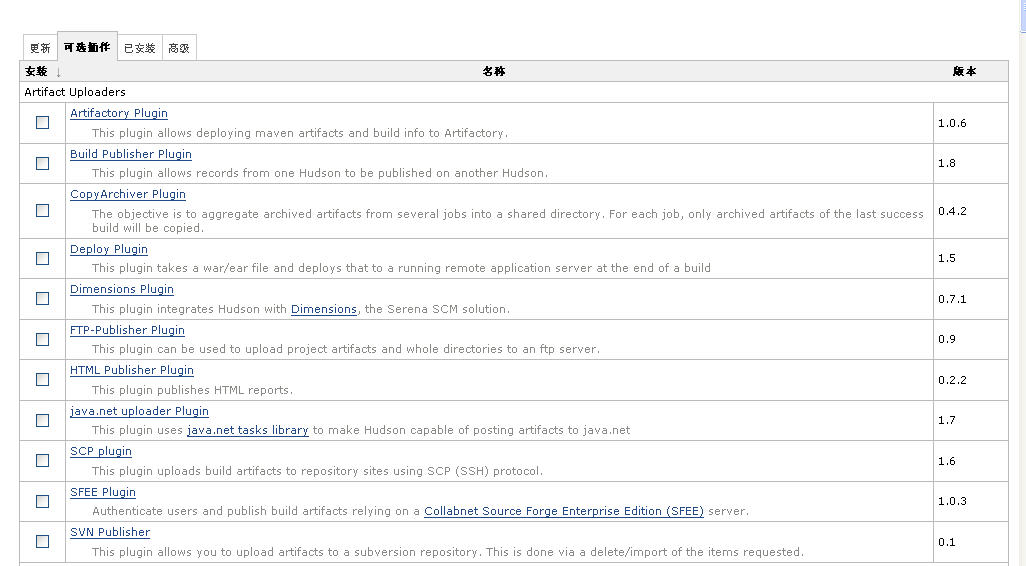Click the 版本 column header
Image resolution: width=1026 pixels, height=566 pixels.
pyautogui.click(x=964, y=71)
